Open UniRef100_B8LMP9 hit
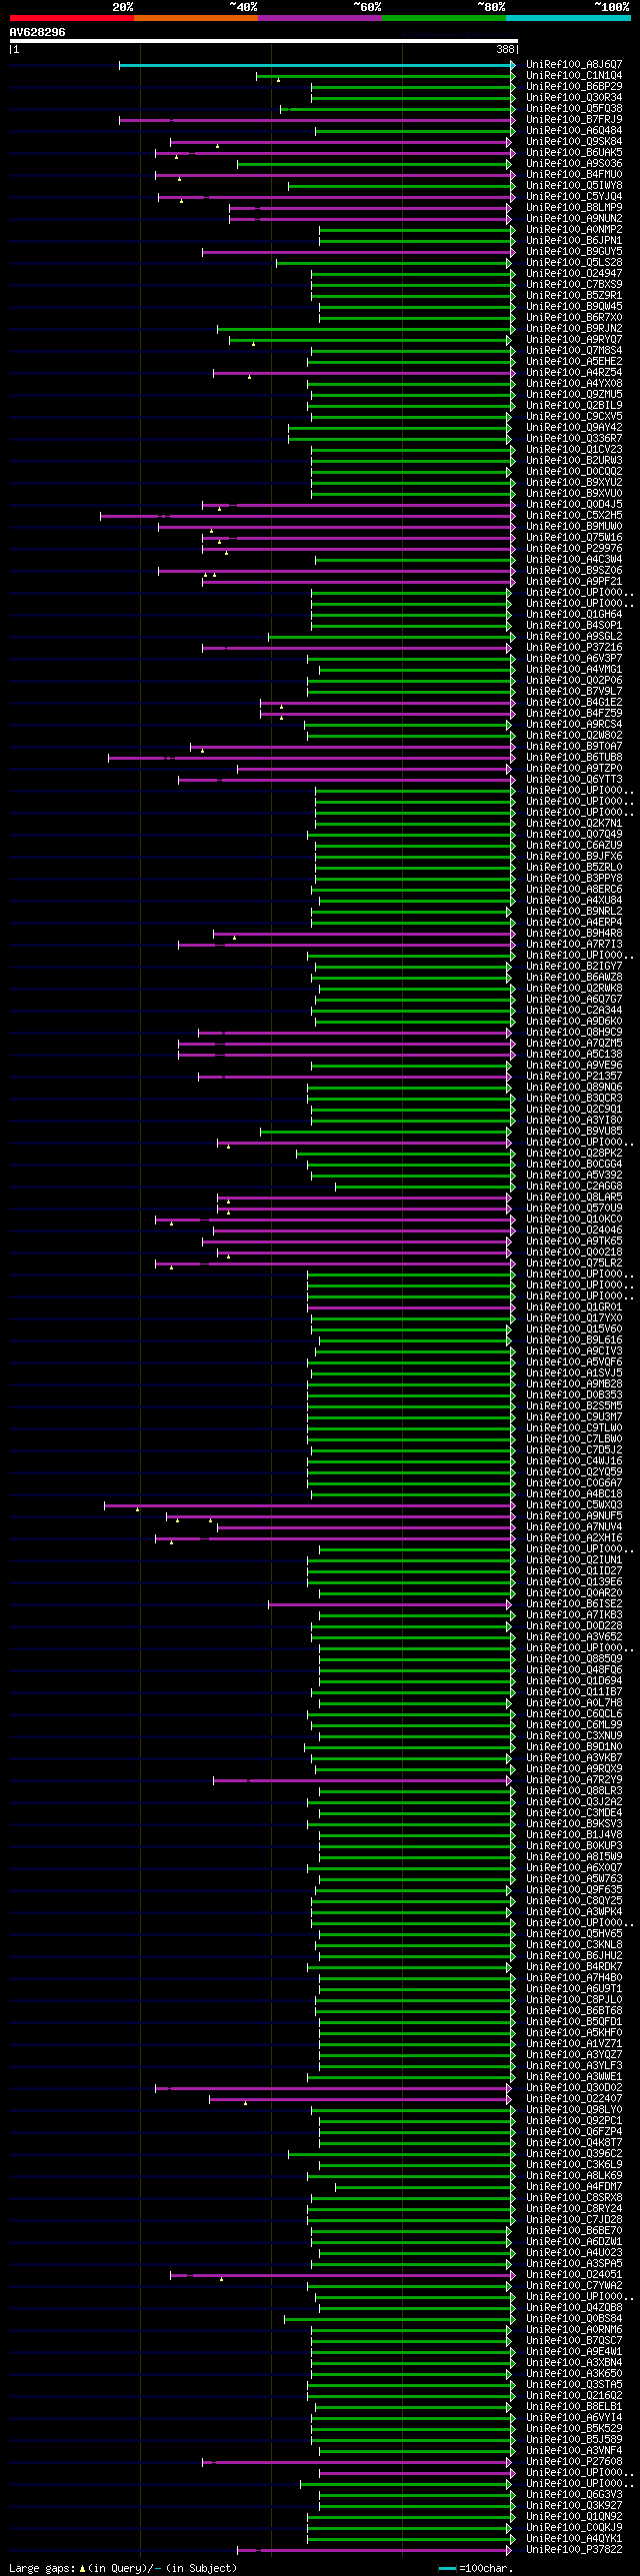The width and height of the screenshot is (640, 2576). (x=574, y=207)
